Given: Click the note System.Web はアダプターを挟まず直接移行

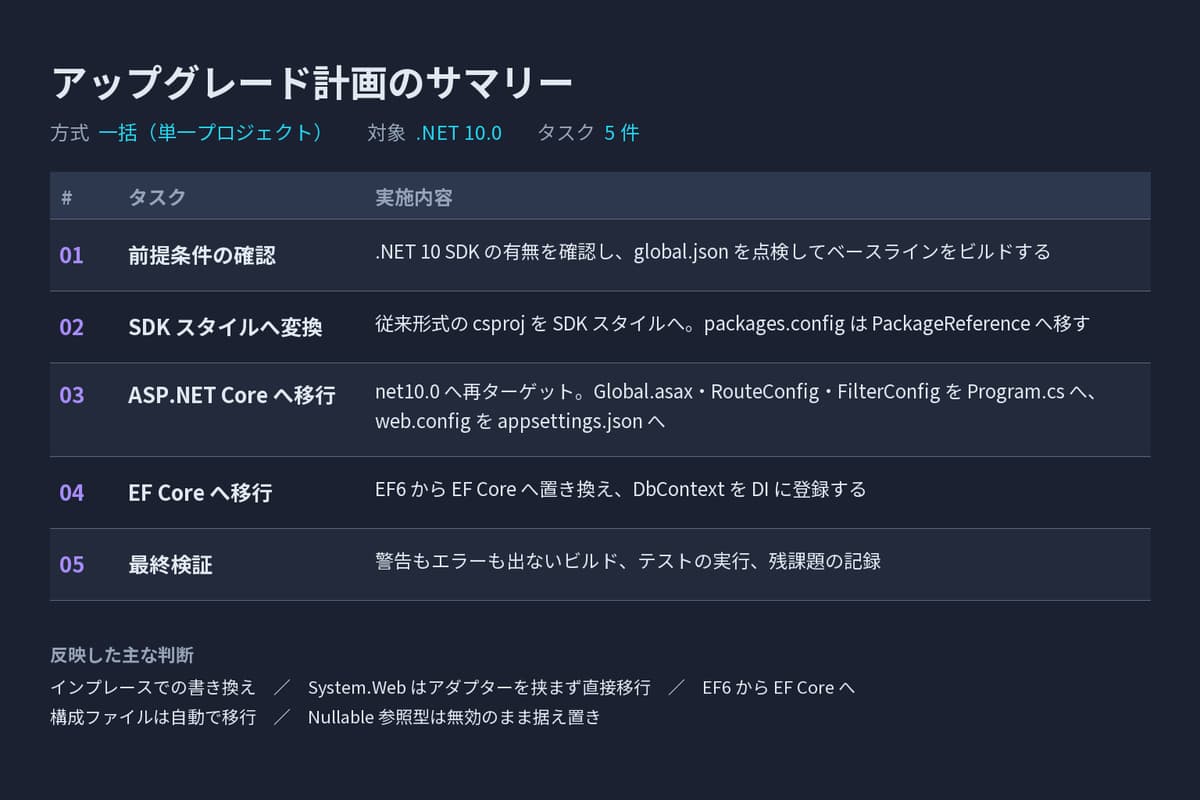Looking at the screenshot, I should coord(479,688).
